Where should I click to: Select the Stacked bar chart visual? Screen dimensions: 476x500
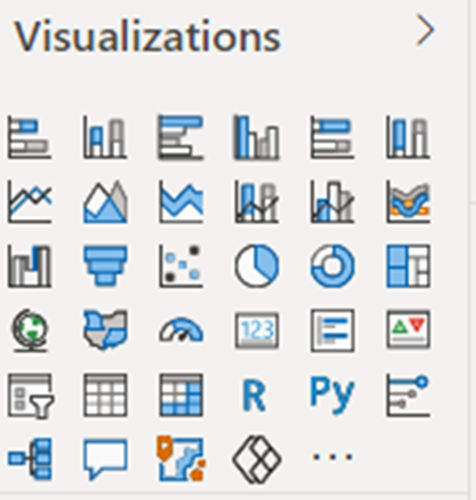pos(29,137)
